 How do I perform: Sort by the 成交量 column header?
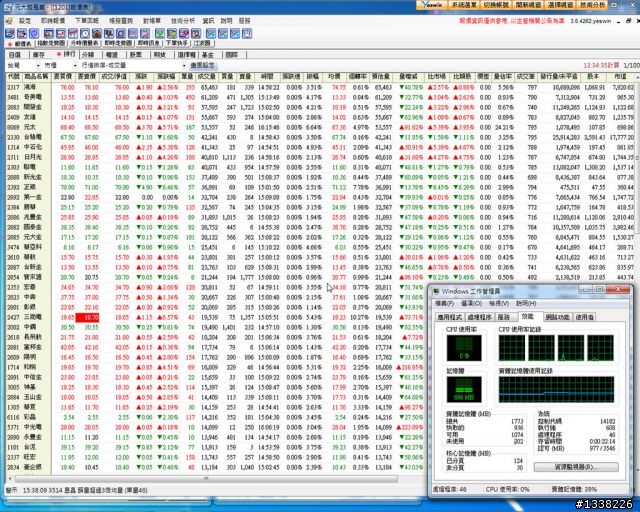(207, 76)
